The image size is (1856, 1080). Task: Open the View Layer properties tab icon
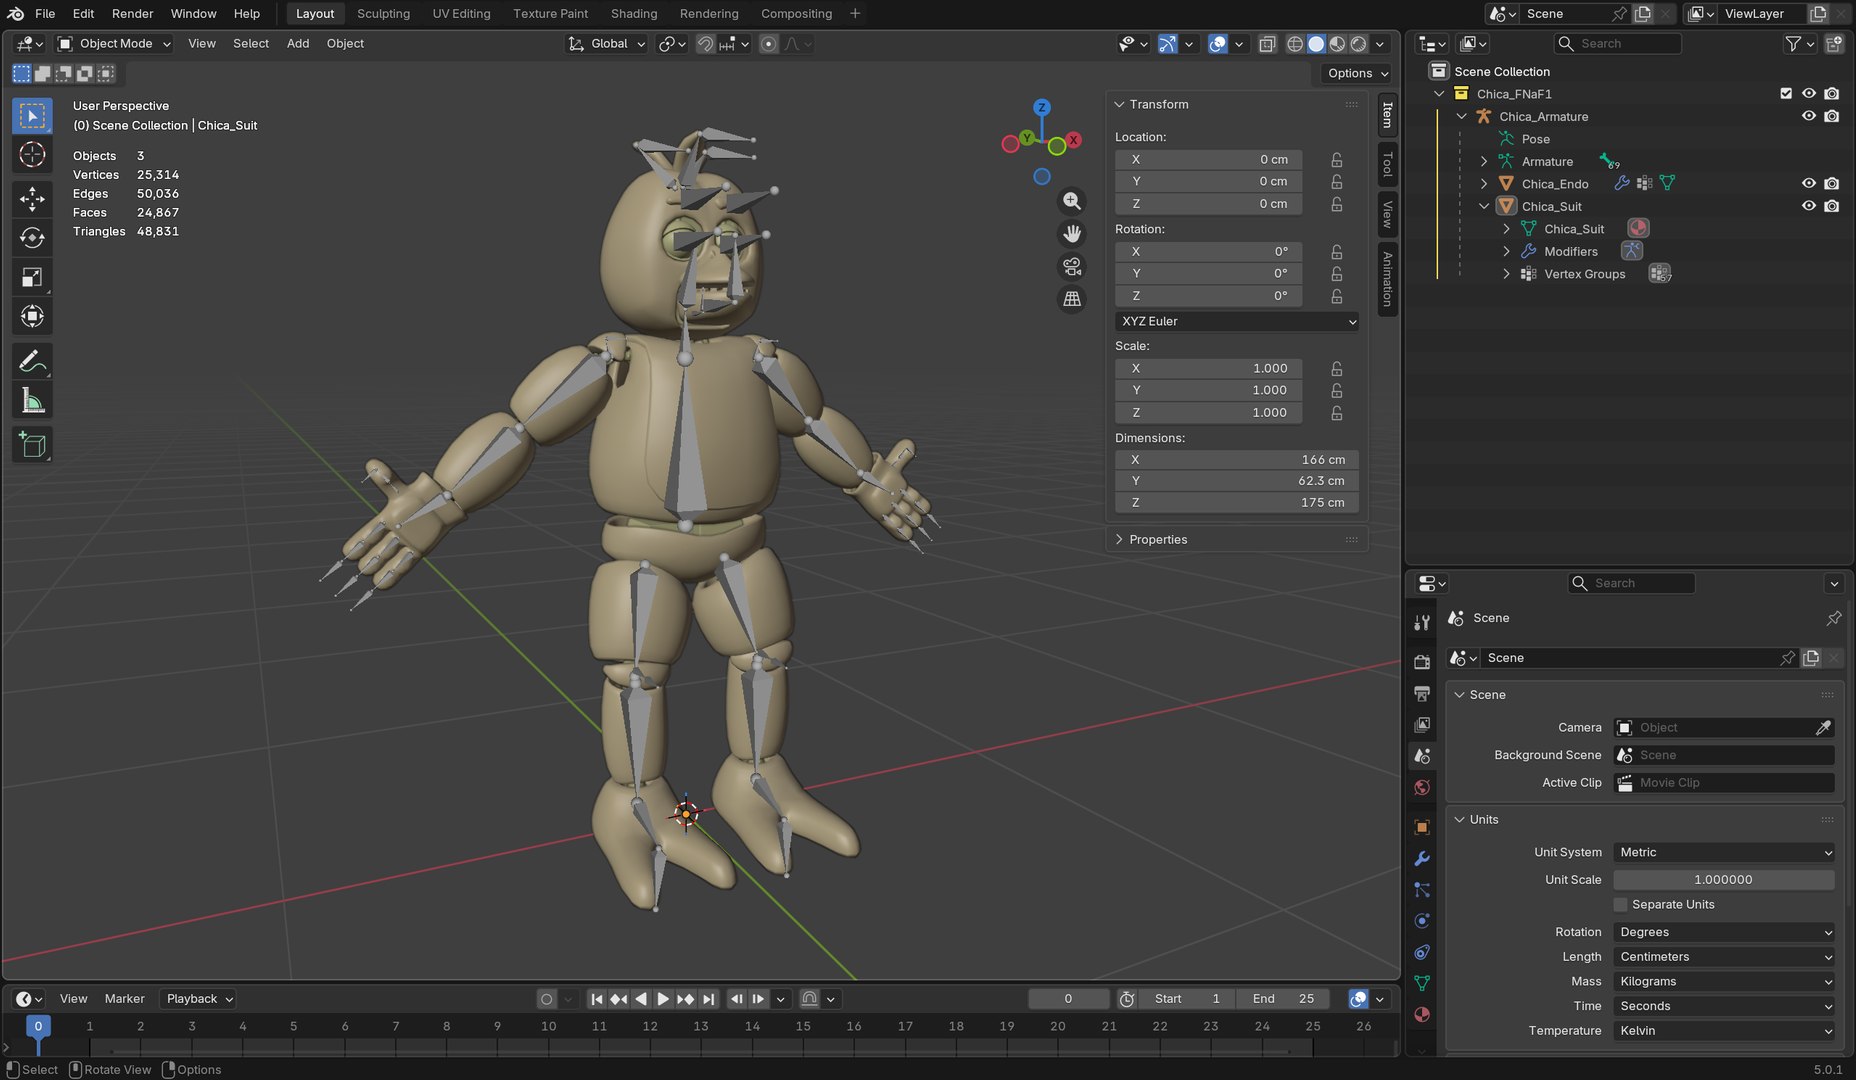[x=1422, y=724]
